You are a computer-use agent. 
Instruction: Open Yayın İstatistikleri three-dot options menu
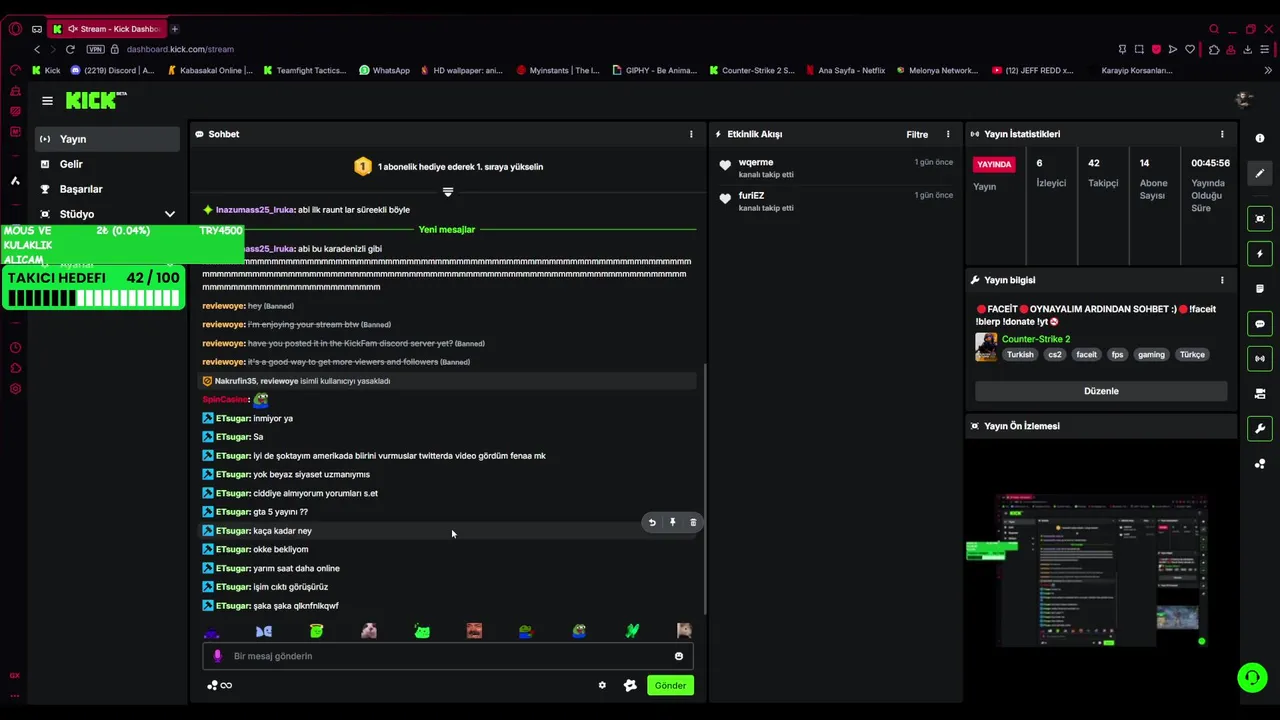click(1222, 134)
